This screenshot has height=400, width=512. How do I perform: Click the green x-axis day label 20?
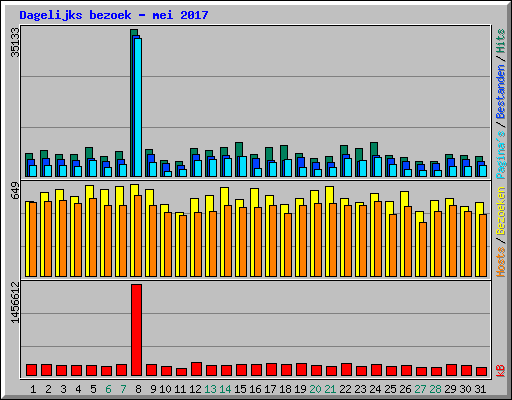pyautogui.click(x=315, y=389)
